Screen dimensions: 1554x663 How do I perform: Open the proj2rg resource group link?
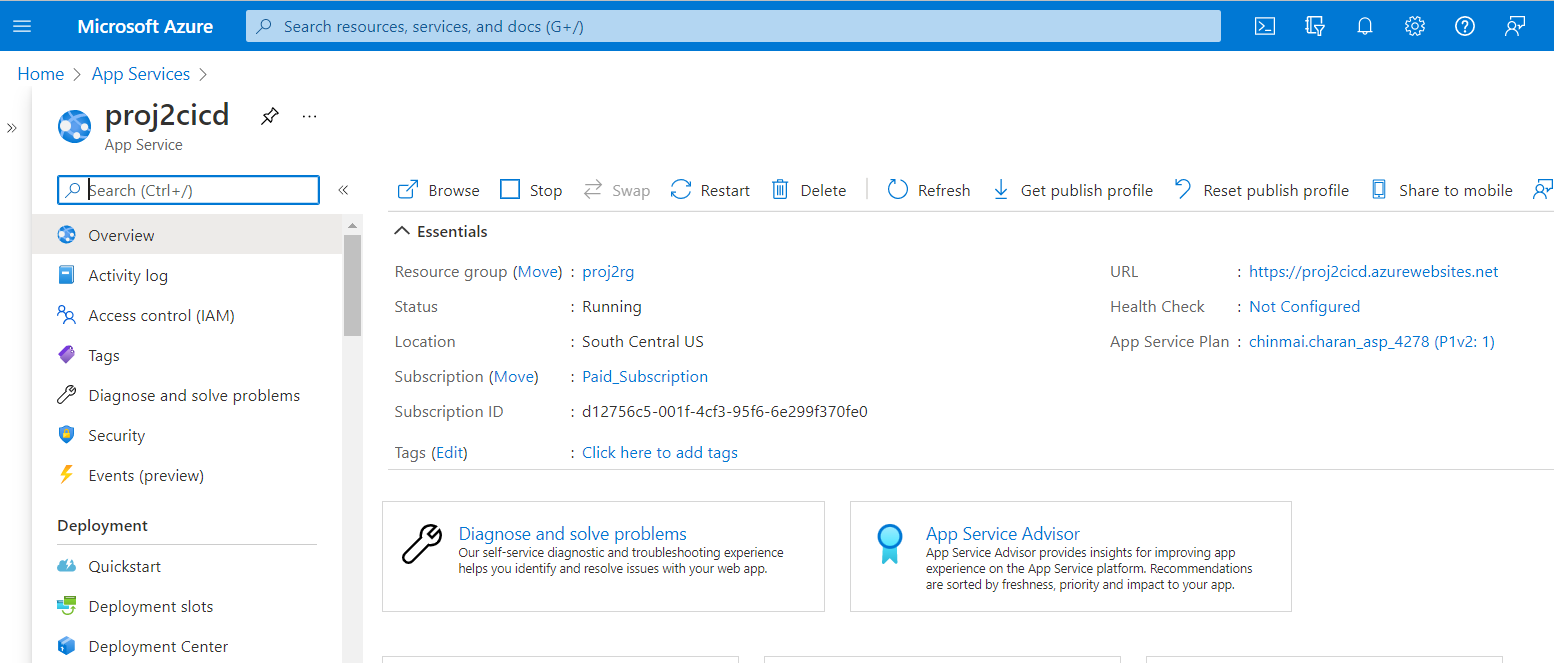click(x=608, y=271)
